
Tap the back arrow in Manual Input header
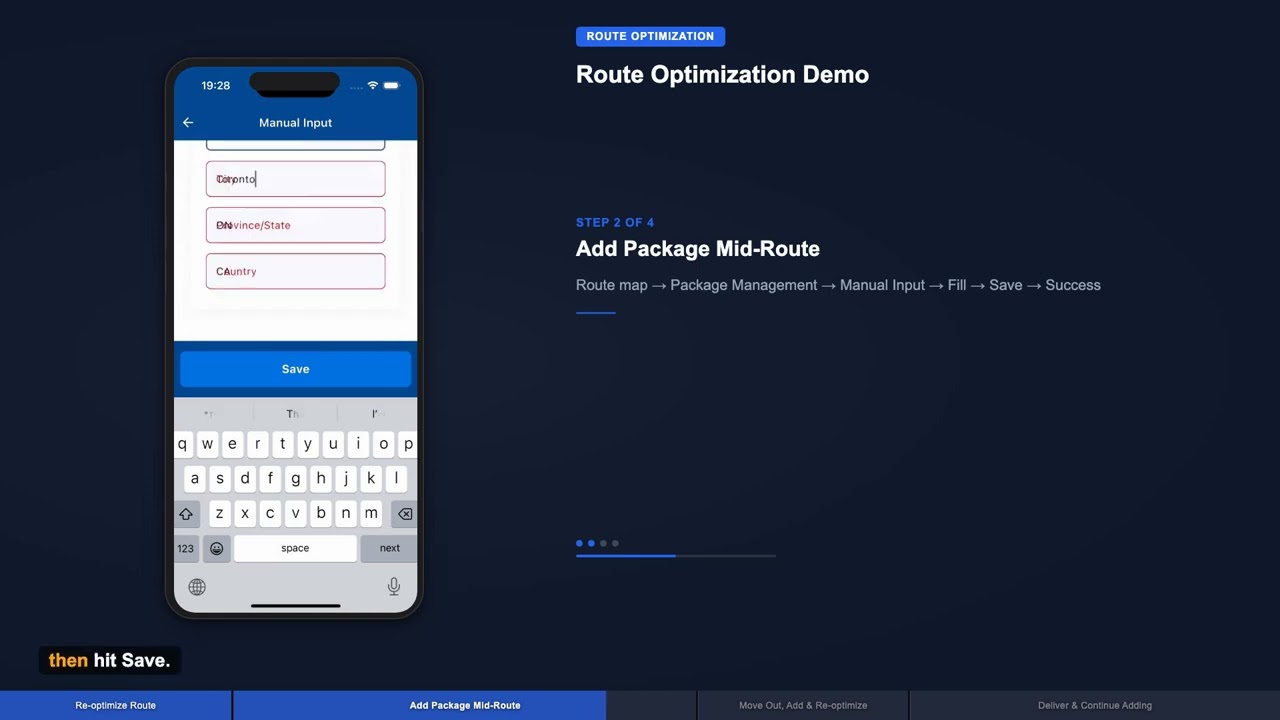(188, 122)
